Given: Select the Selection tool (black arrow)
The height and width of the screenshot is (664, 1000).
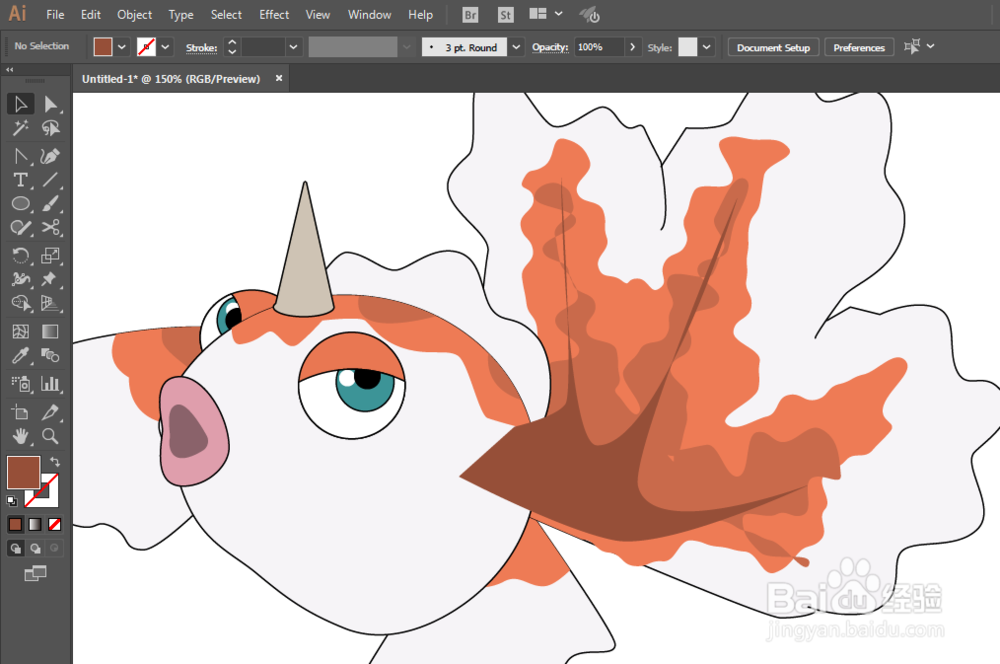Looking at the screenshot, I should click(20, 104).
